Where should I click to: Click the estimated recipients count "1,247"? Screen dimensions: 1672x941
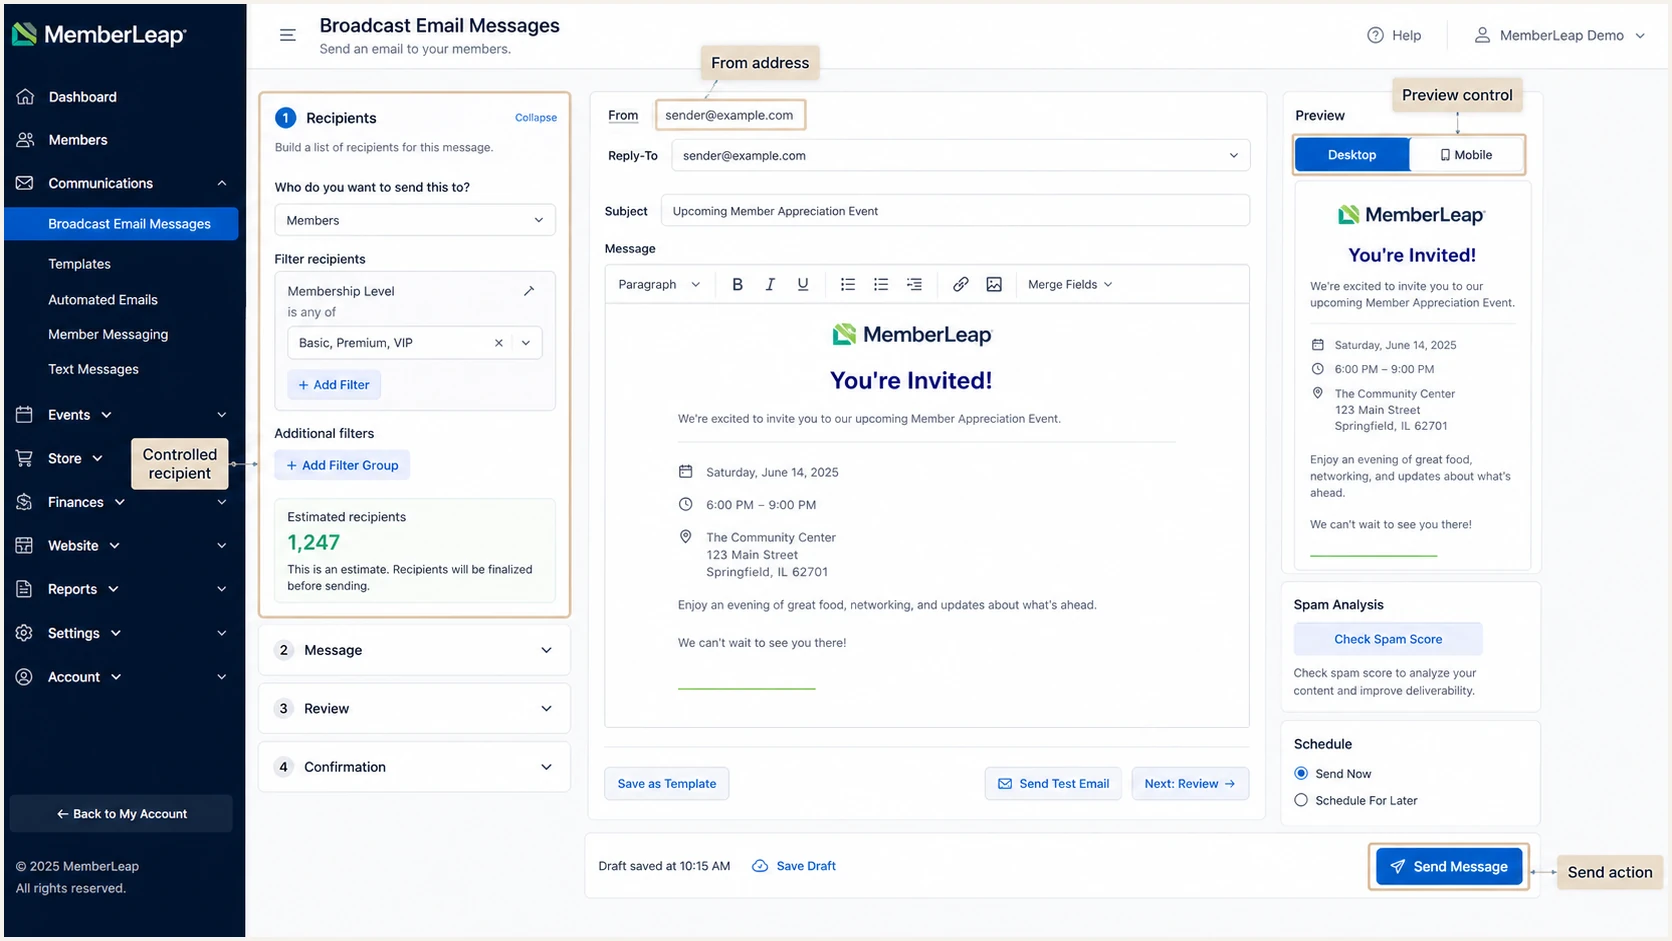(x=314, y=543)
